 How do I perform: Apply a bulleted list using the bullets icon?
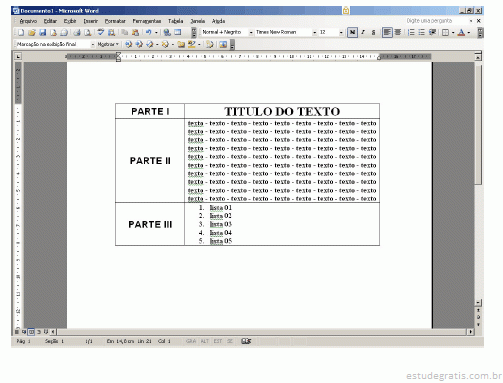tap(422, 32)
